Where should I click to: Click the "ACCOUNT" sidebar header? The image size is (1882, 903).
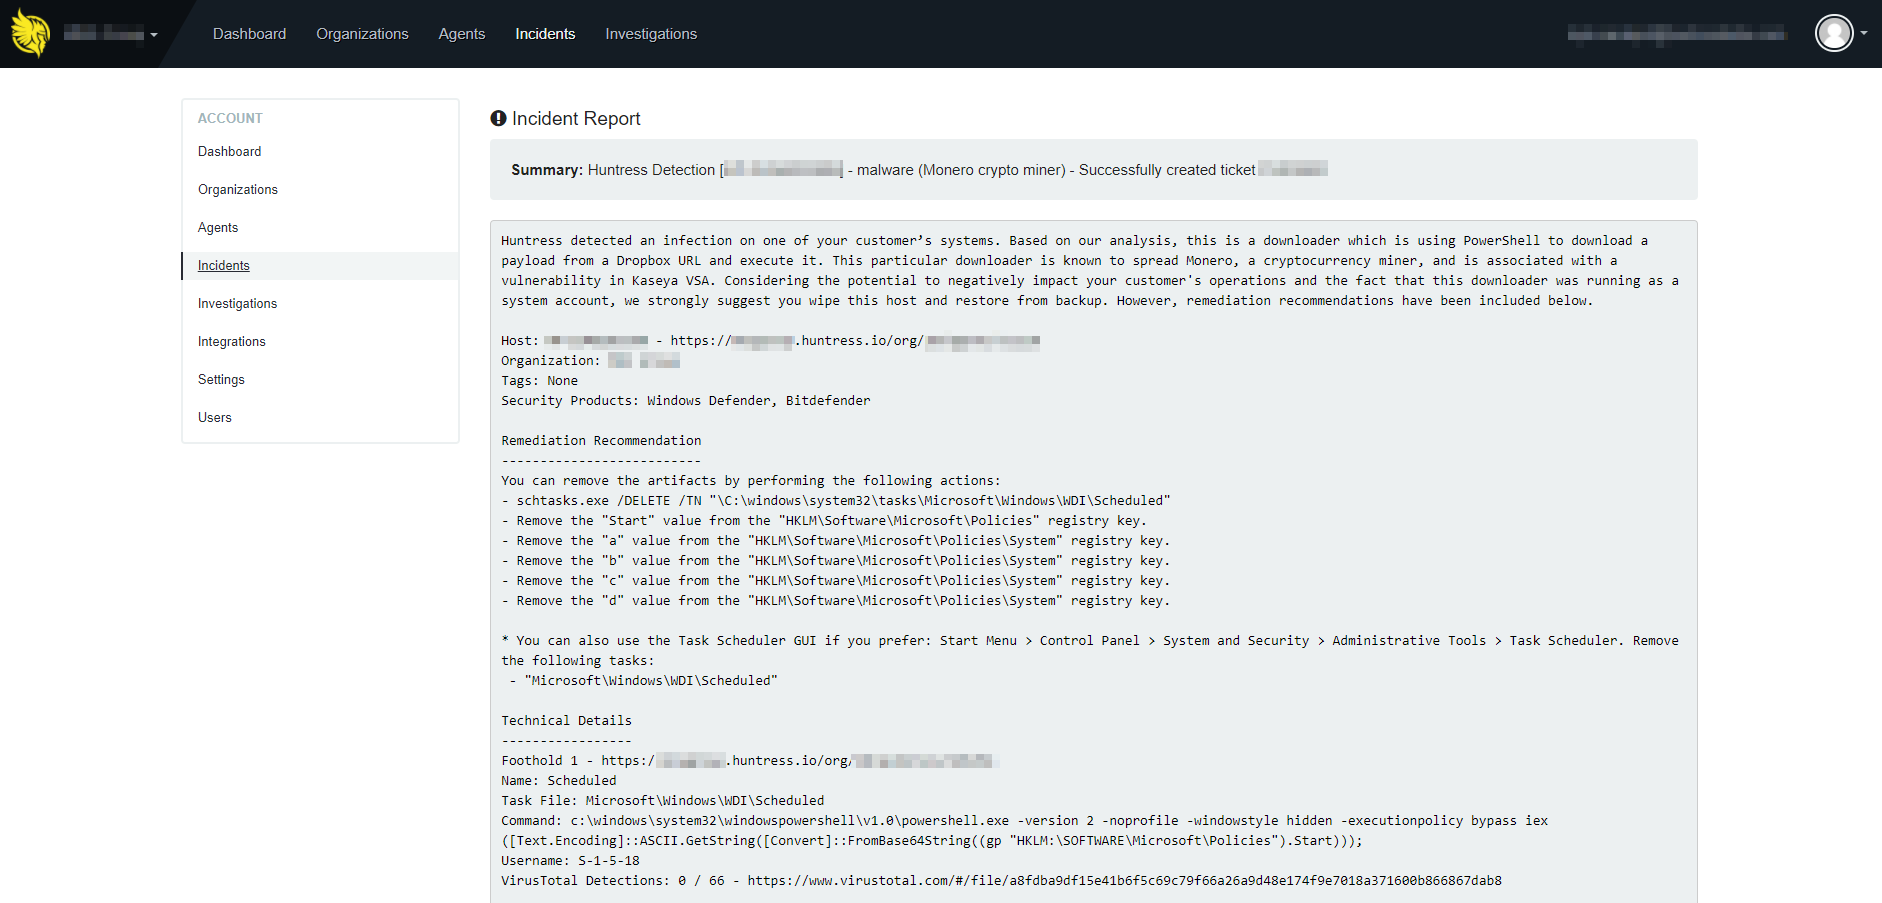tap(230, 118)
